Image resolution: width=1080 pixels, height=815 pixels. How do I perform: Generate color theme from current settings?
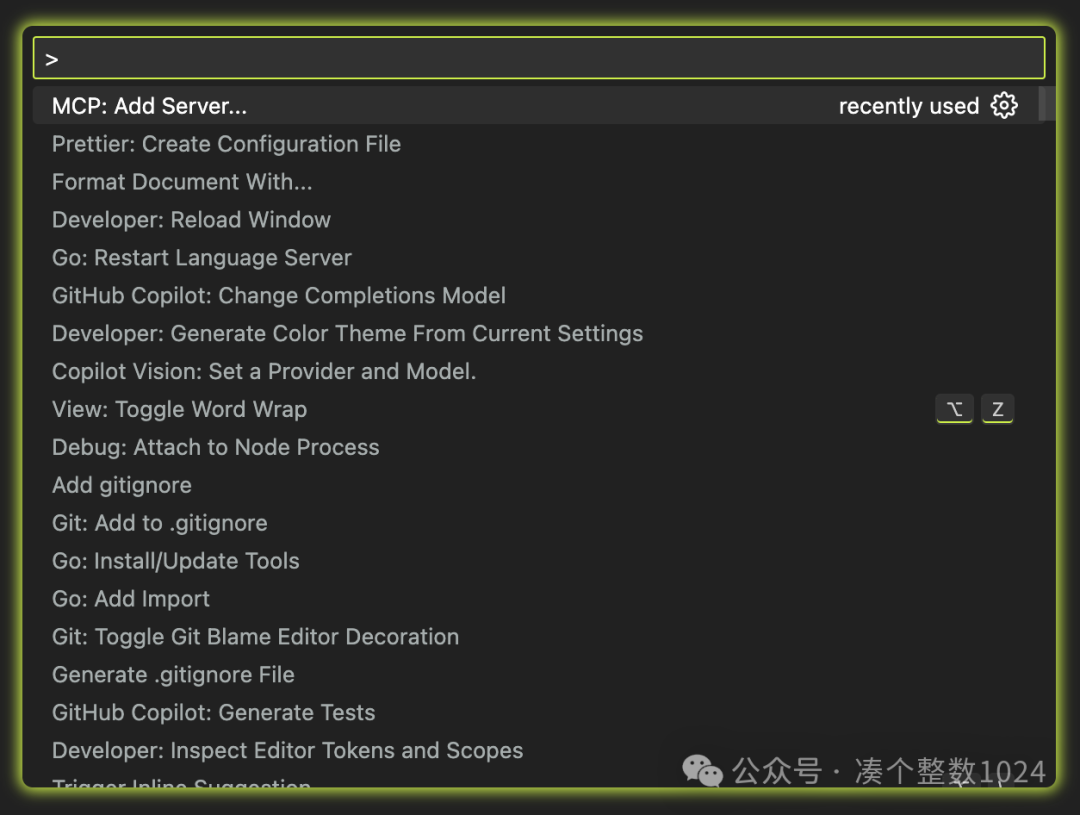pos(347,333)
